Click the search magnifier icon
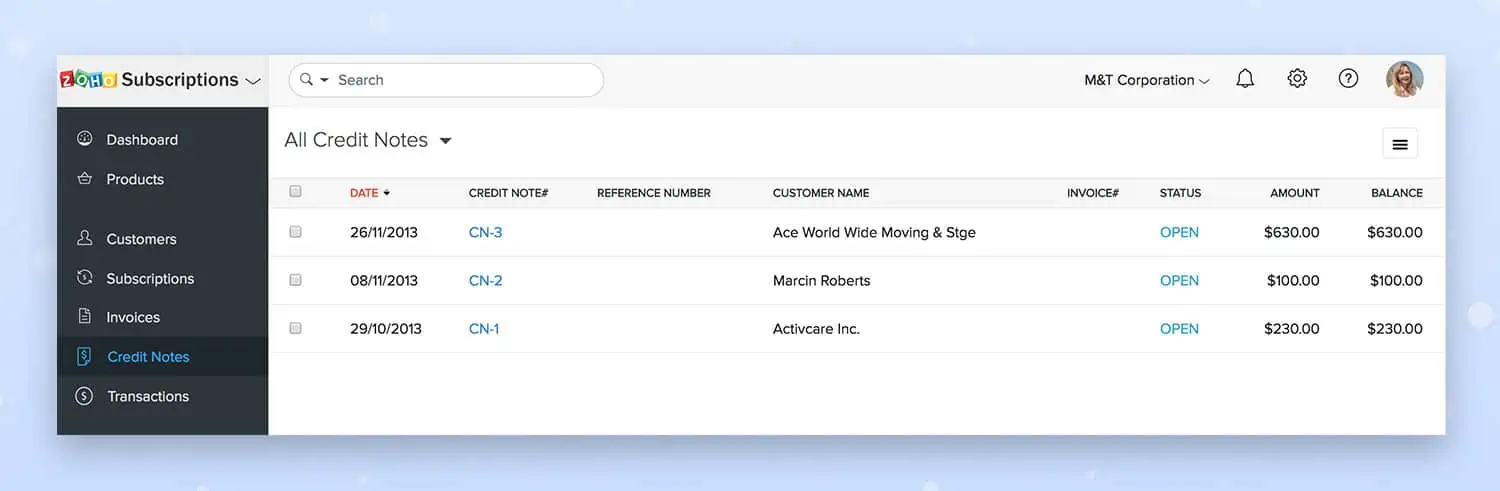Screen dimensions: 1500x491 [x=307, y=80]
